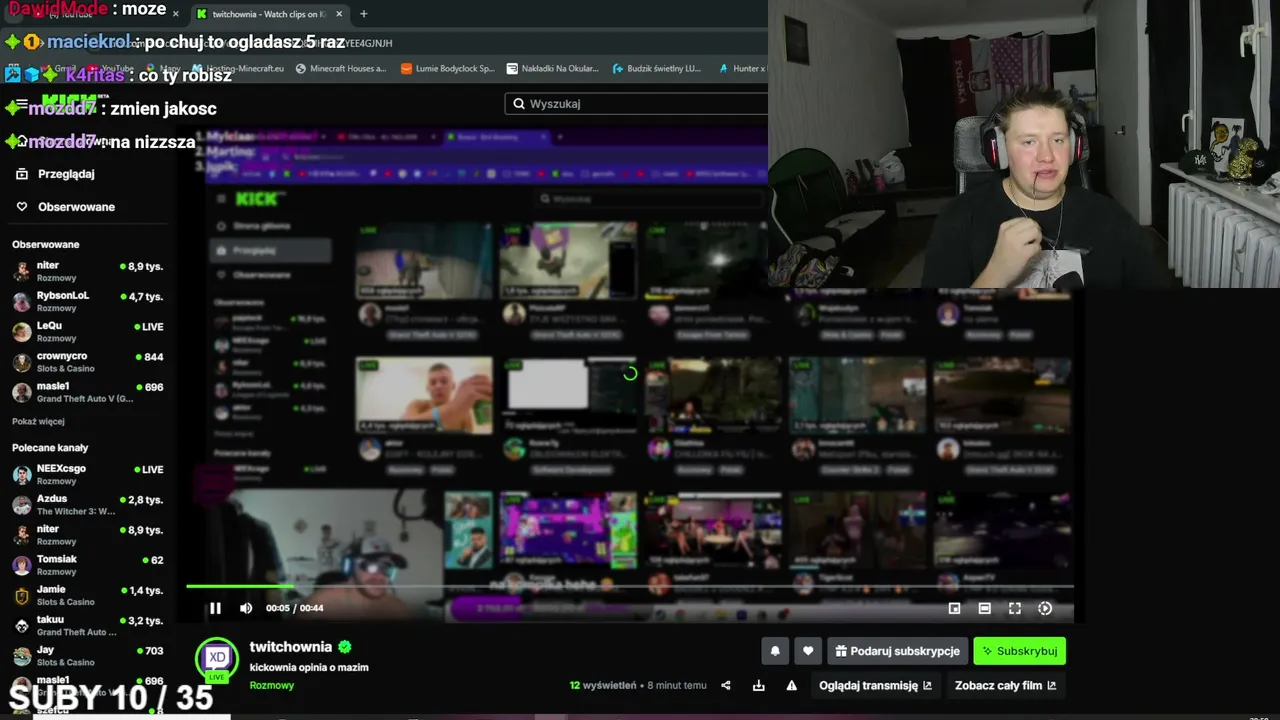The width and height of the screenshot is (1280, 720).
Task: Click the heart follow button
Action: tap(808, 651)
